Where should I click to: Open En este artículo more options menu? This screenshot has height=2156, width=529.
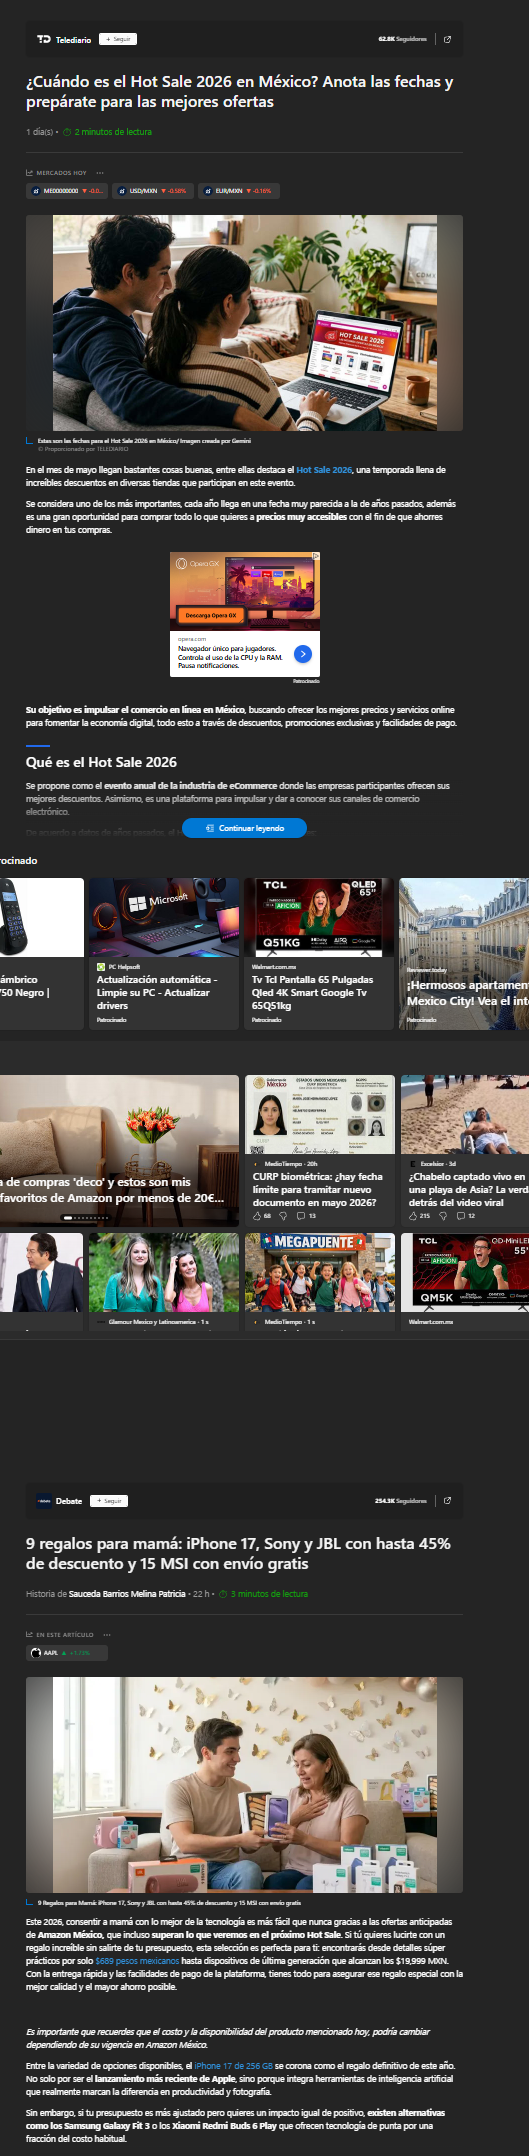[x=107, y=1635]
